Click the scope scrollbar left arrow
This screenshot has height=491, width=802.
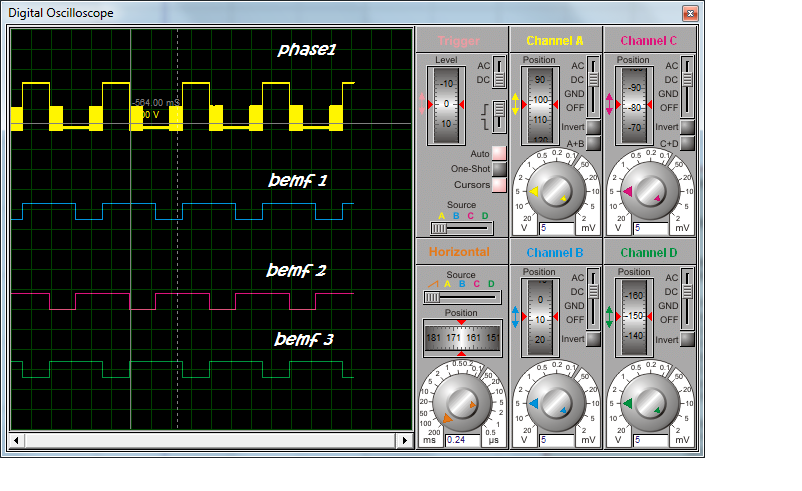tap(16, 440)
